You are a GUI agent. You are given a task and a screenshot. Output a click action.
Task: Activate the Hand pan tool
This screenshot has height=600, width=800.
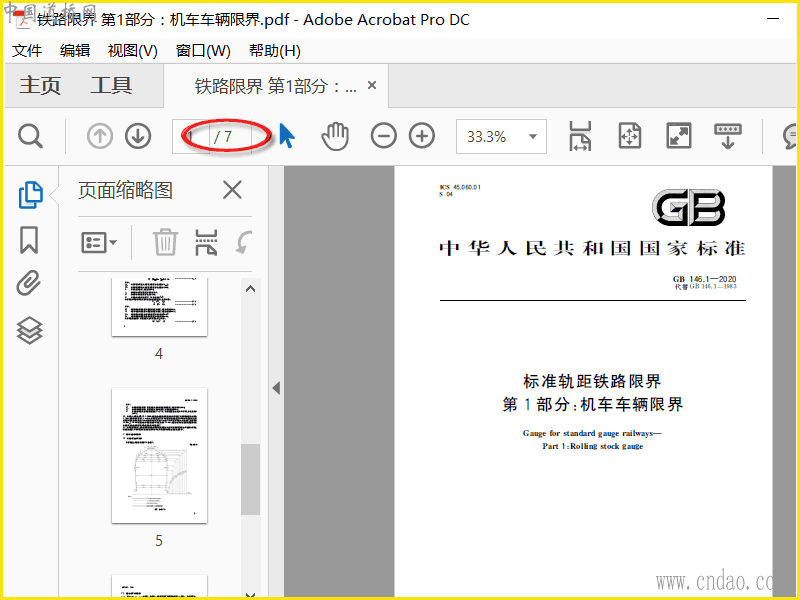coord(335,136)
